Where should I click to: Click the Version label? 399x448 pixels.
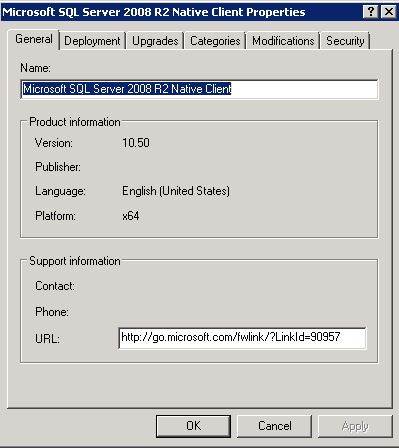tap(54, 143)
